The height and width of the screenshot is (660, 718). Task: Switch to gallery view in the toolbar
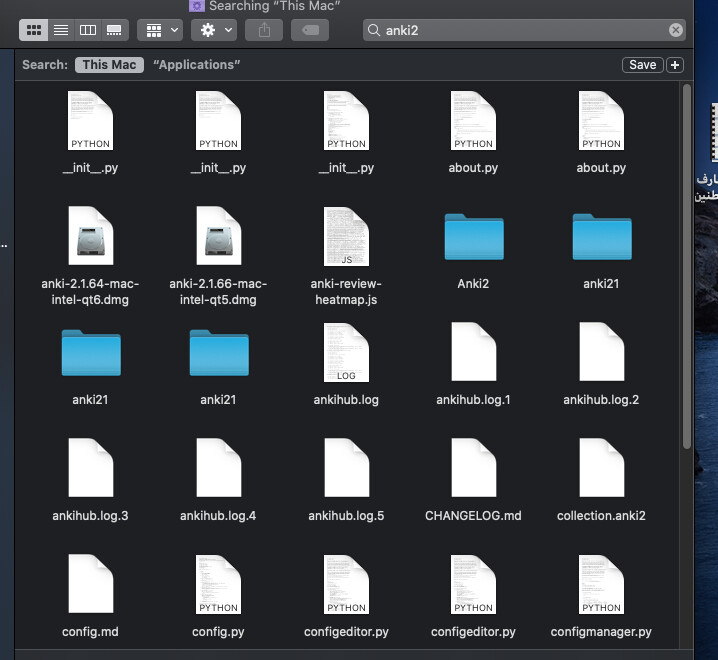click(x=114, y=30)
